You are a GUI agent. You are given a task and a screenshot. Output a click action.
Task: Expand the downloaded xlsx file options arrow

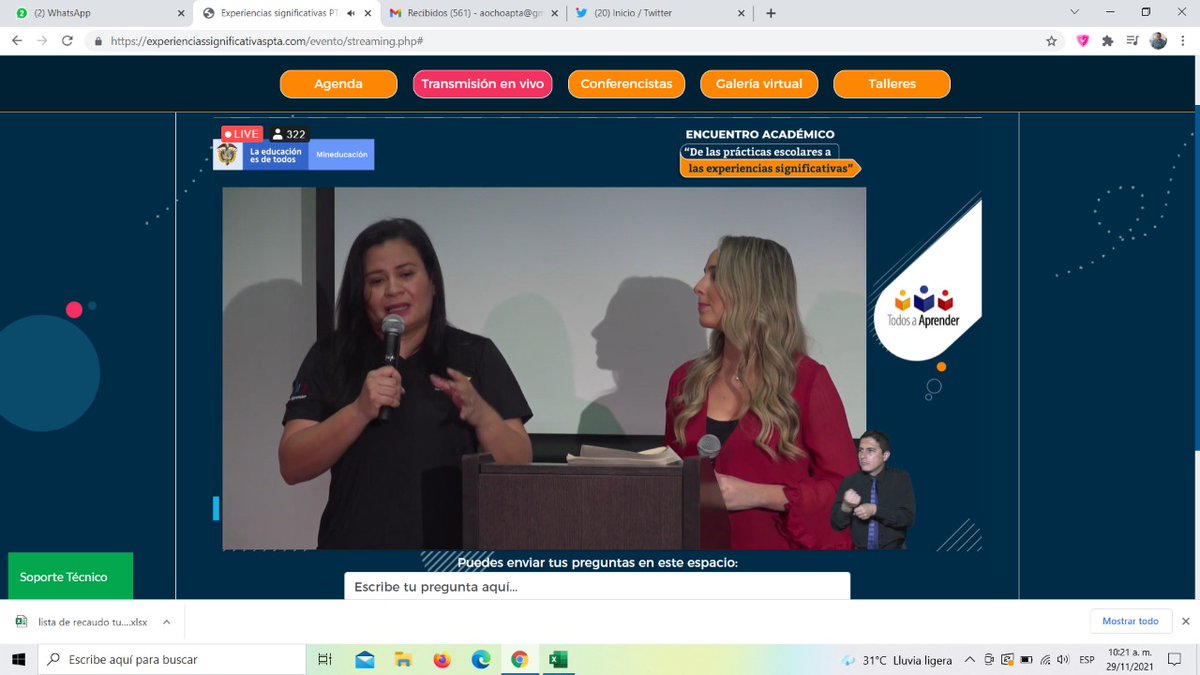(x=166, y=621)
